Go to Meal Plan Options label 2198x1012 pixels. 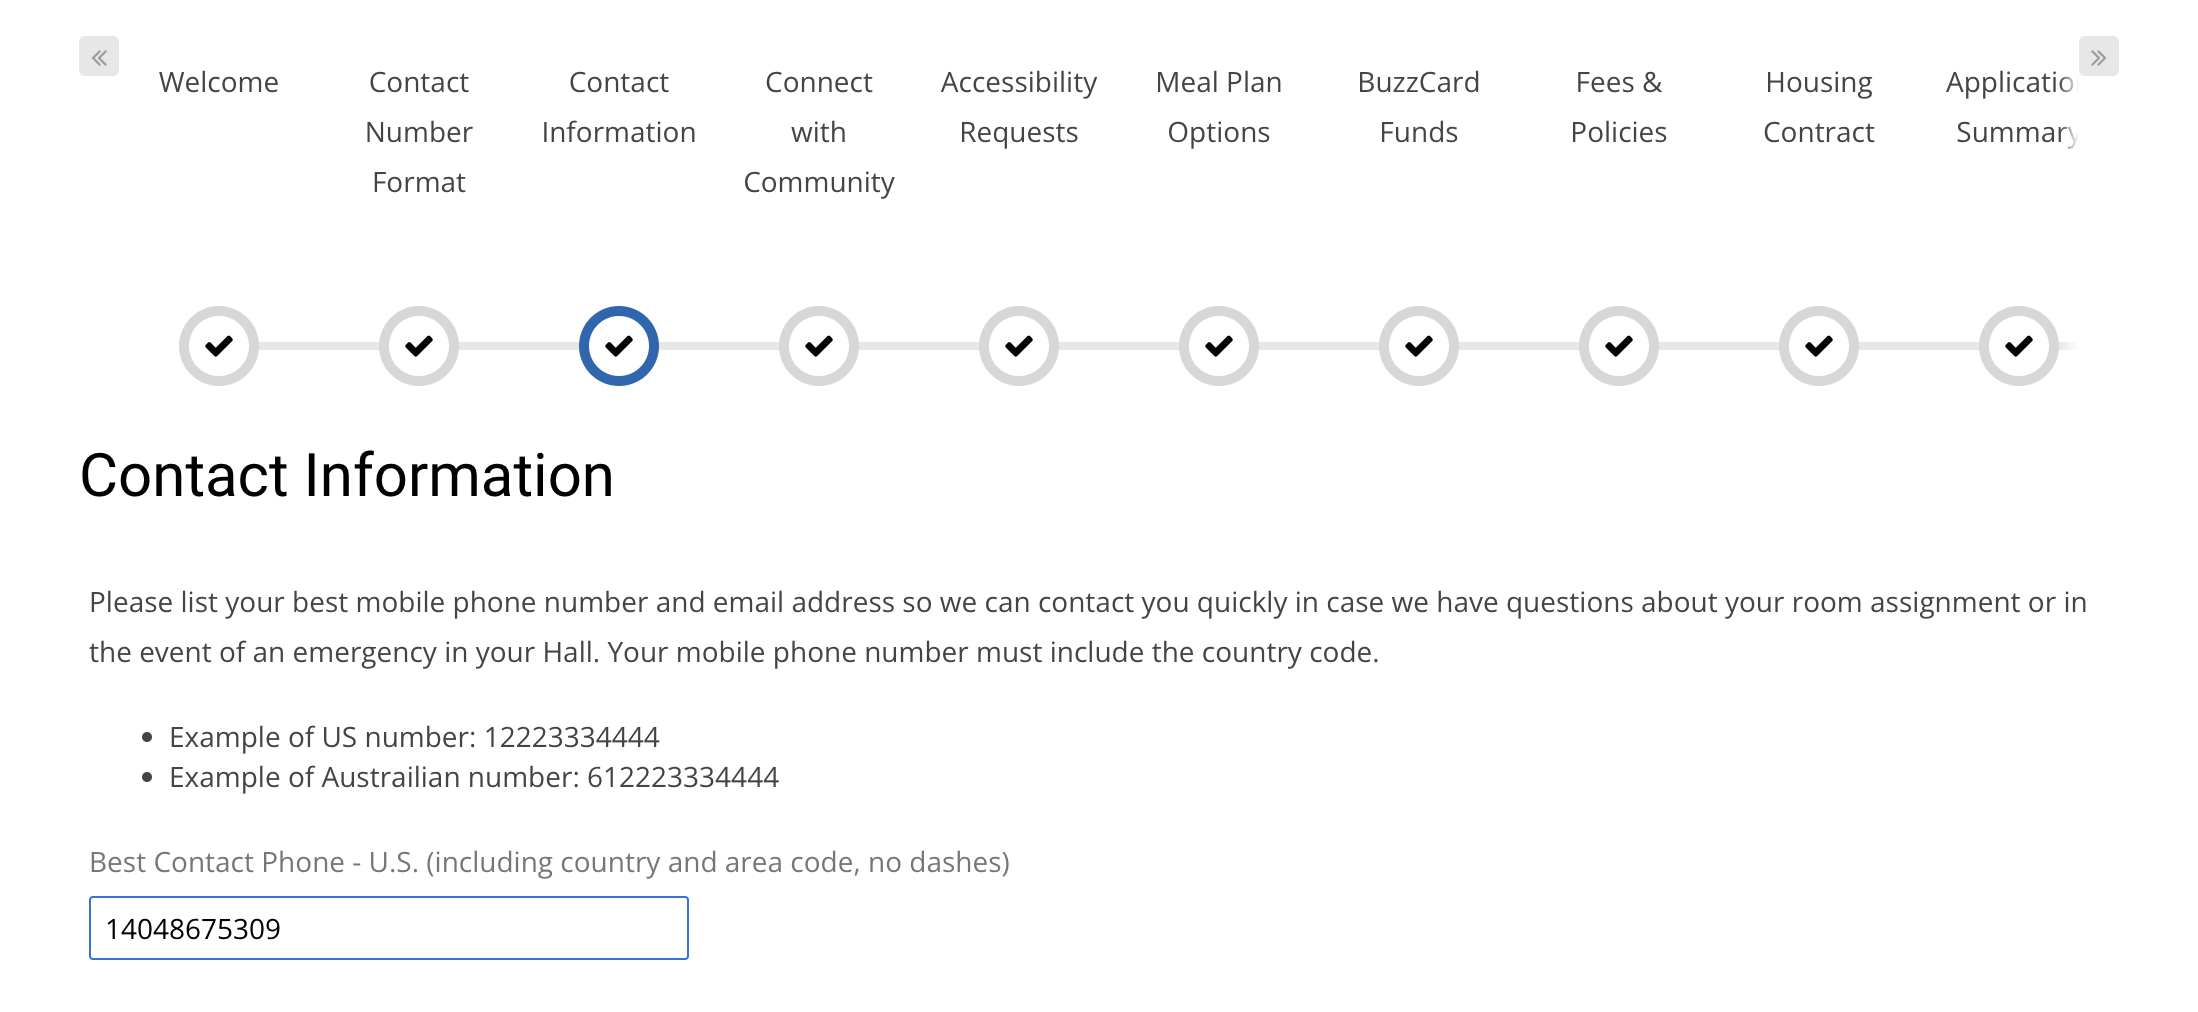(x=1219, y=107)
